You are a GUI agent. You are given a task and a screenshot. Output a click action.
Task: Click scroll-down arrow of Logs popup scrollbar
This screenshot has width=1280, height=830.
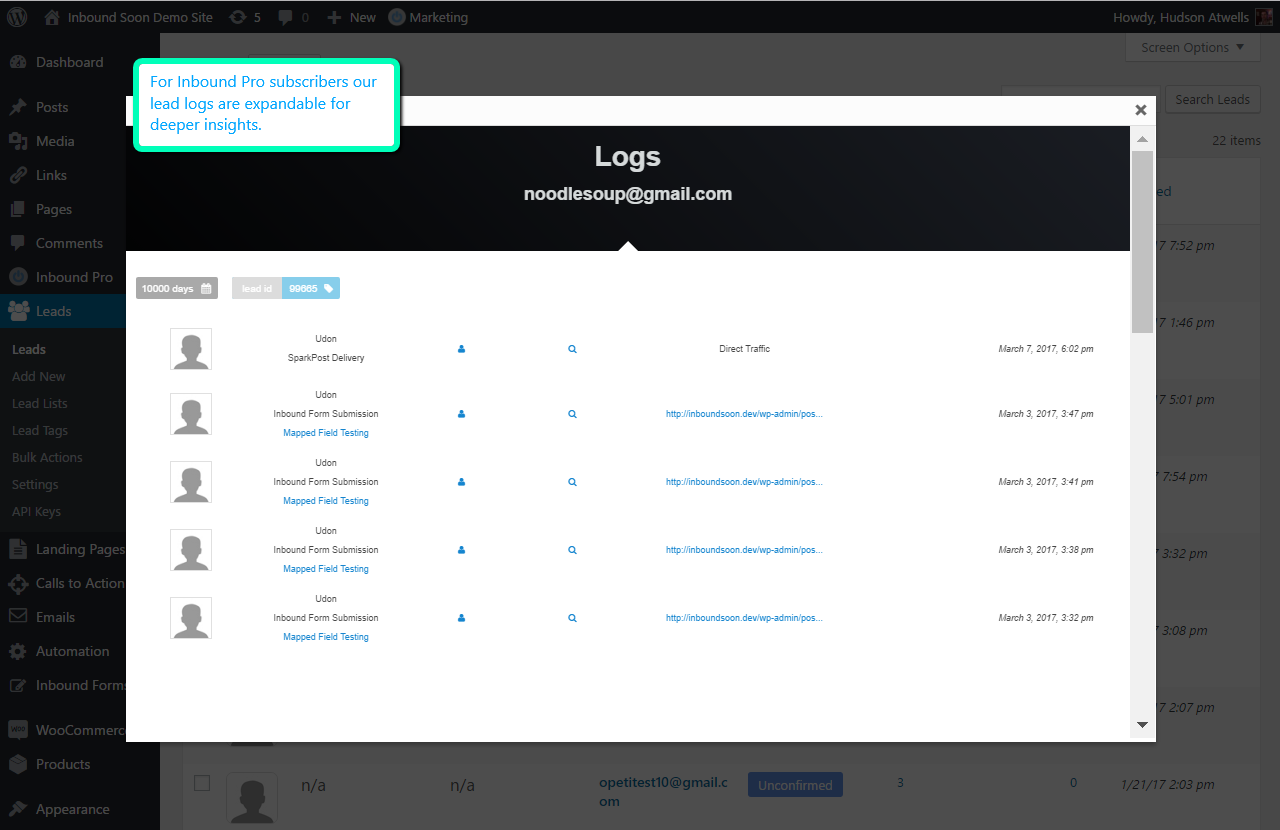point(1142,724)
